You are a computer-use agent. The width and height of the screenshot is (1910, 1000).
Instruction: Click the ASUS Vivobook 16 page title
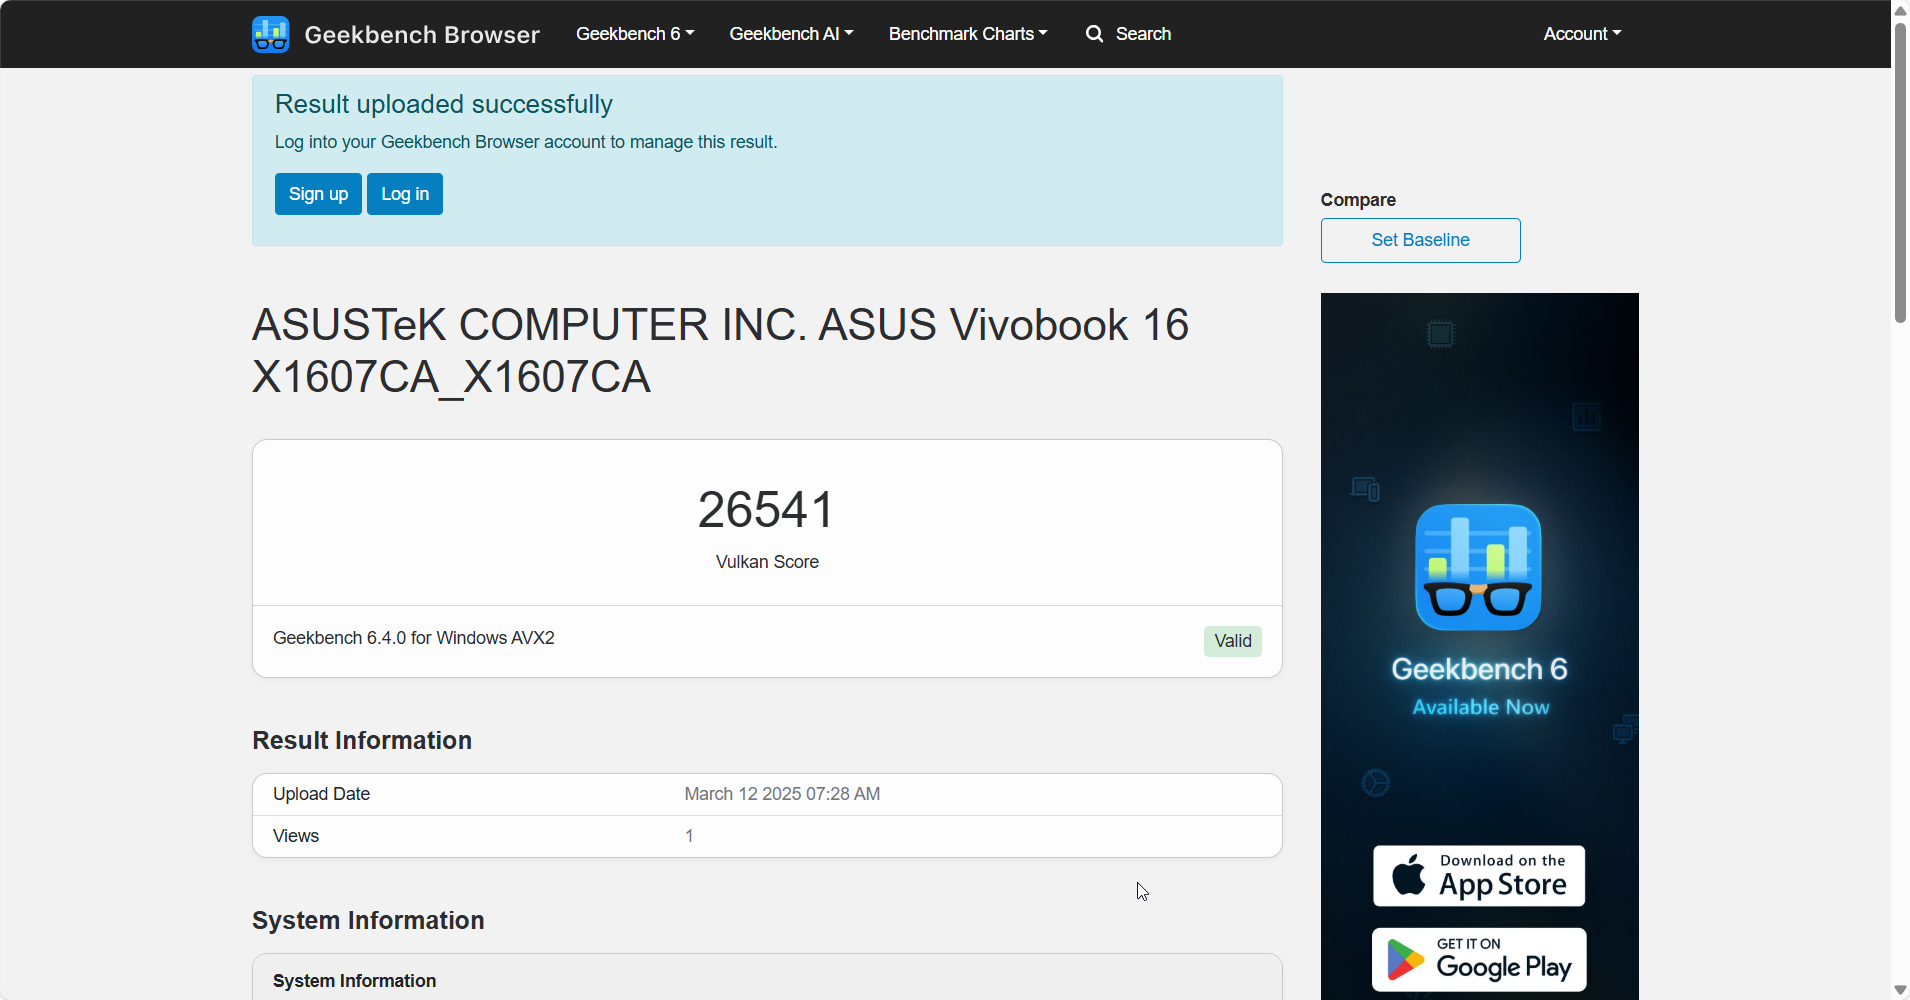click(x=720, y=351)
